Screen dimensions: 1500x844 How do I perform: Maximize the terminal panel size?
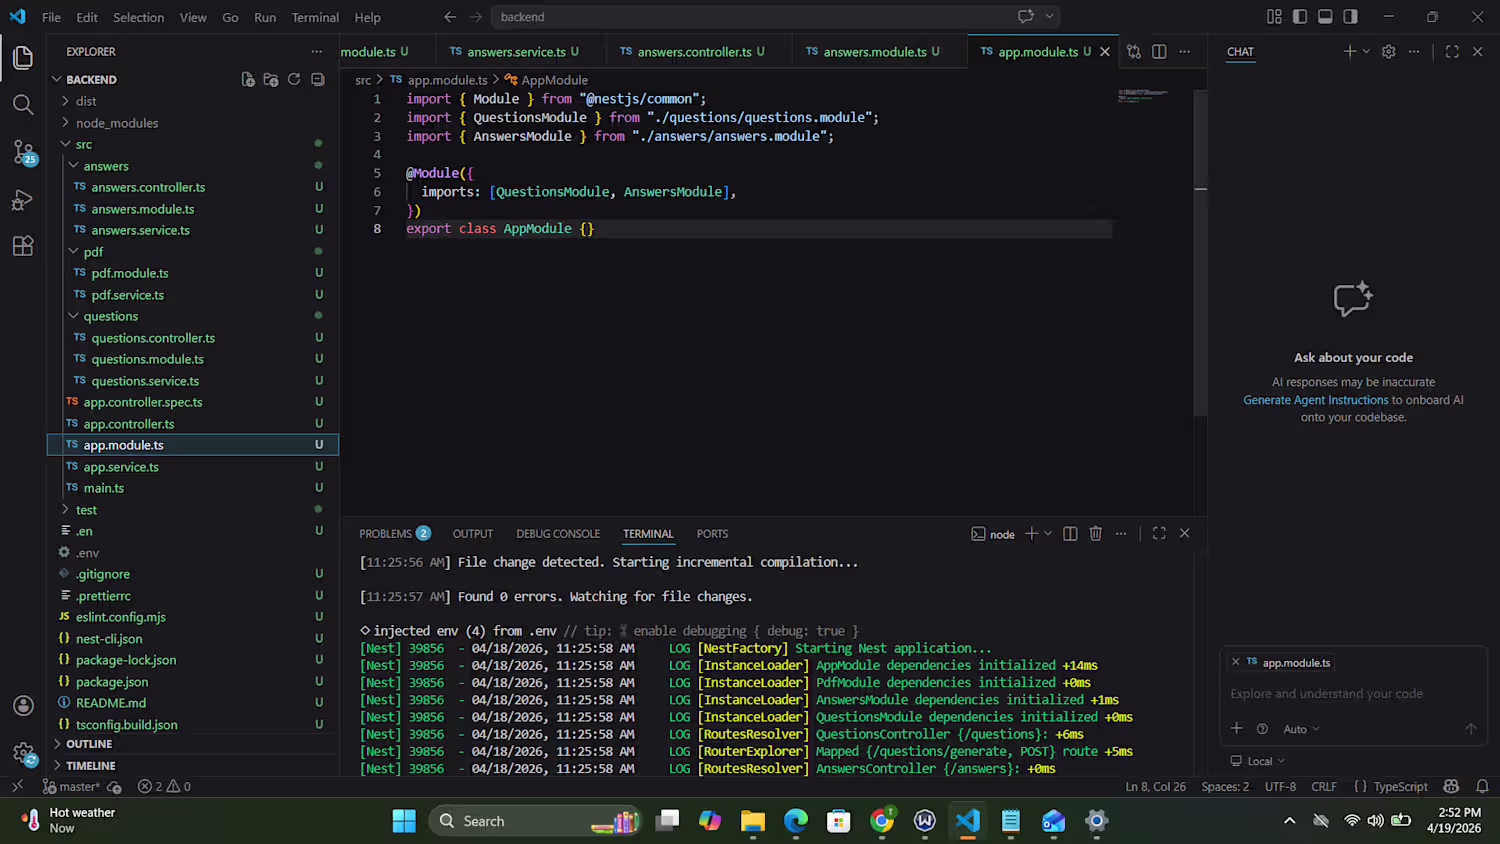point(1159,534)
